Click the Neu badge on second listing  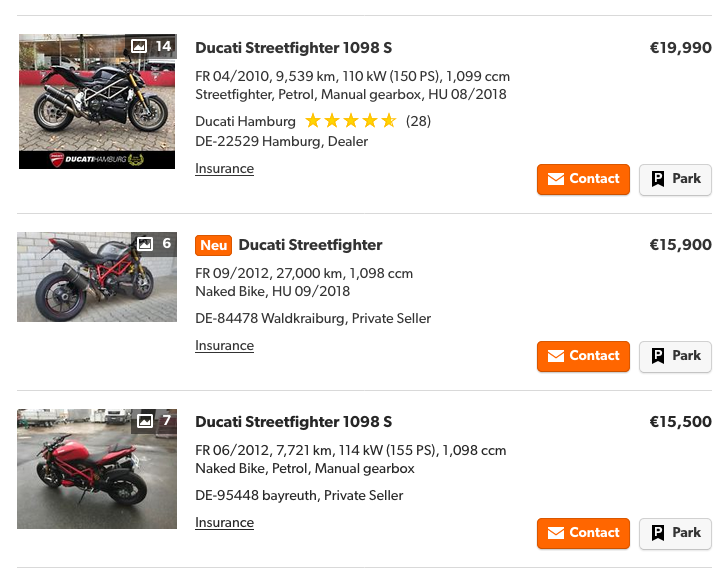click(x=214, y=245)
